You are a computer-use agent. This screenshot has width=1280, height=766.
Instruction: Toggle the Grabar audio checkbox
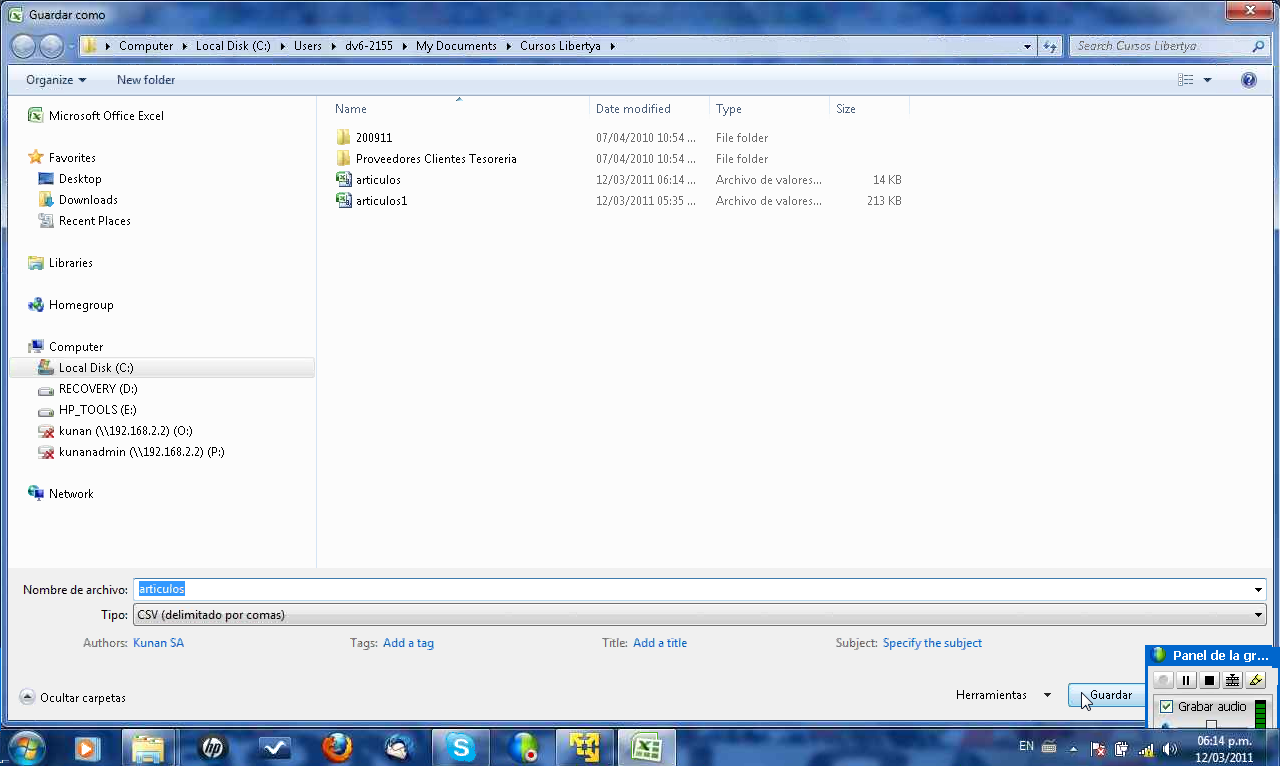(1166, 706)
